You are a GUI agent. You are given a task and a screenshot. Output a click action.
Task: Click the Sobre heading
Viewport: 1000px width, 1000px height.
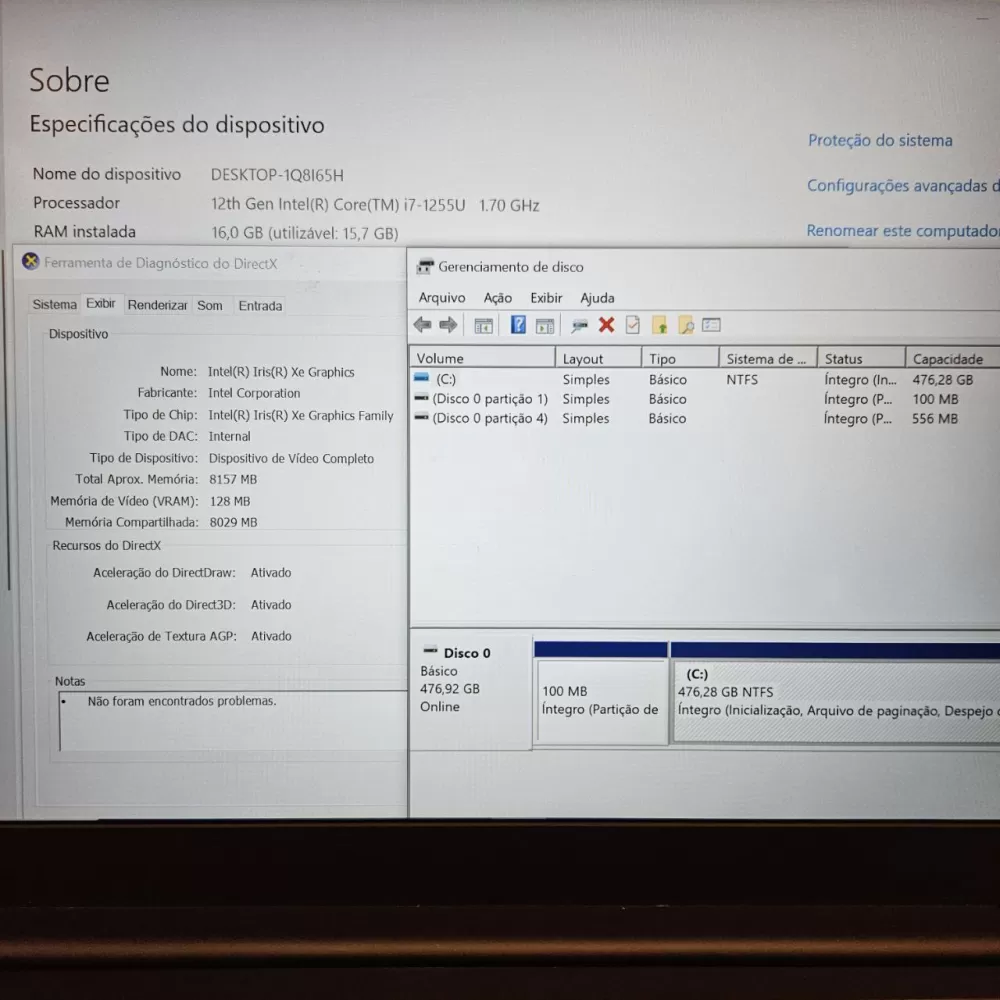point(70,80)
